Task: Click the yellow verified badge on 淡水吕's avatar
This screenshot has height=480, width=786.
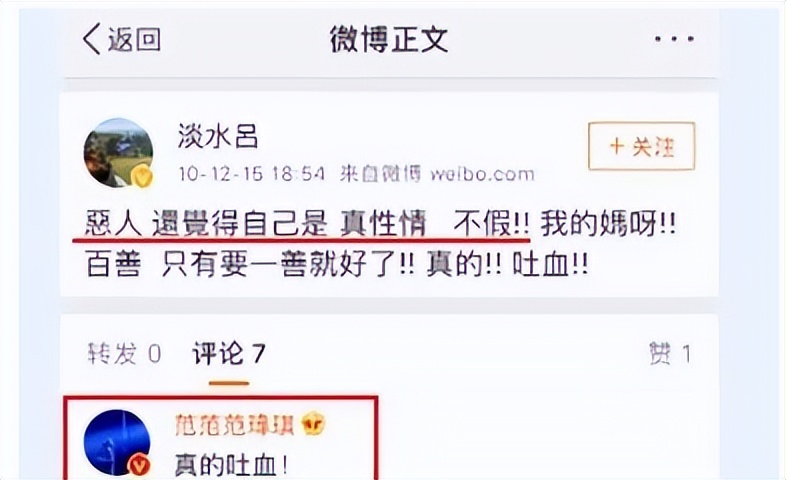Action: tap(143, 176)
